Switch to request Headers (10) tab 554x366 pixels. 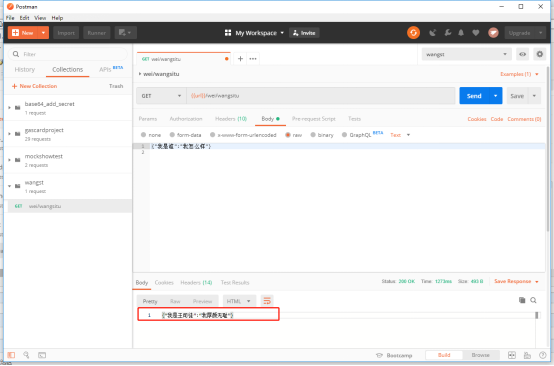[231, 119]
